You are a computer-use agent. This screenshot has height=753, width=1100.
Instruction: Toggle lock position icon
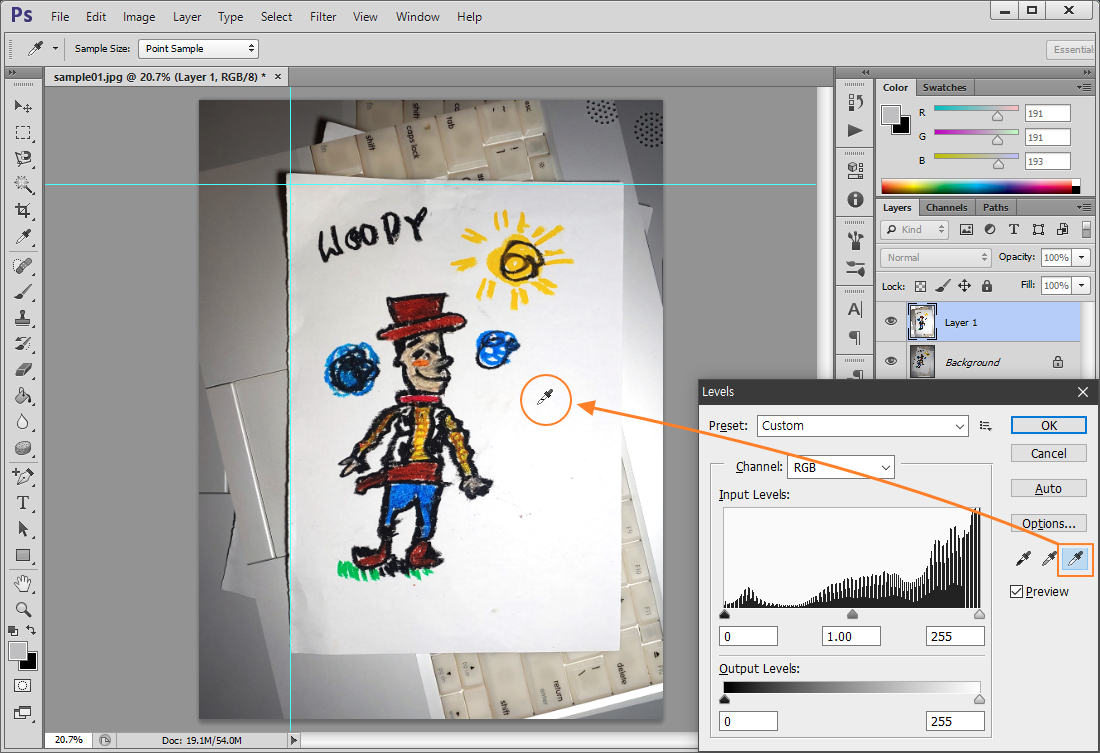pos(965,286)
